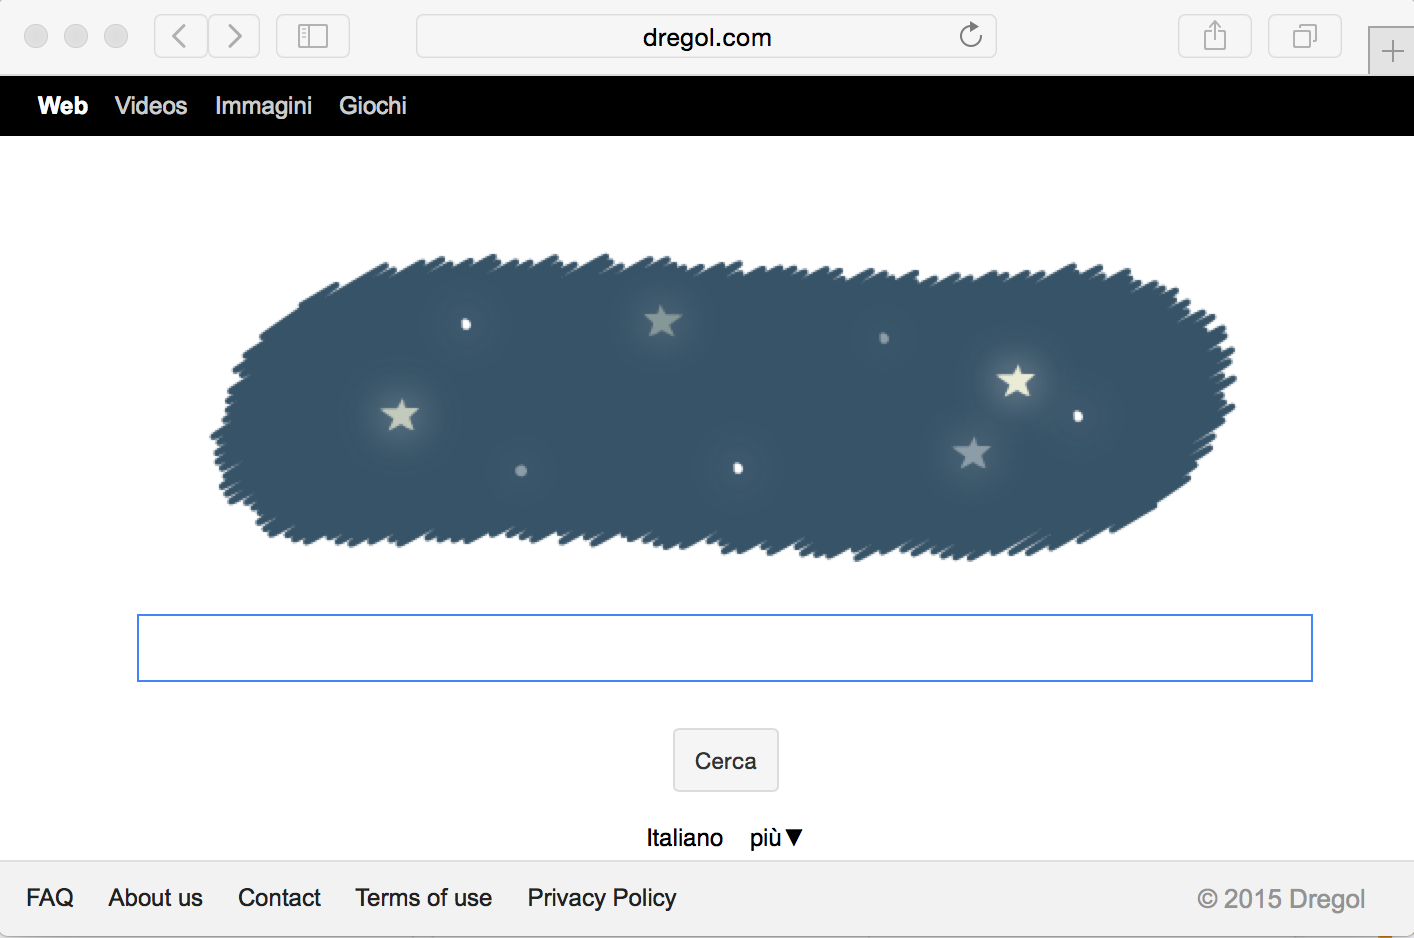Open the FAQ page
1414x938 pixels.
pyautogui.click(x=50, y=898)
